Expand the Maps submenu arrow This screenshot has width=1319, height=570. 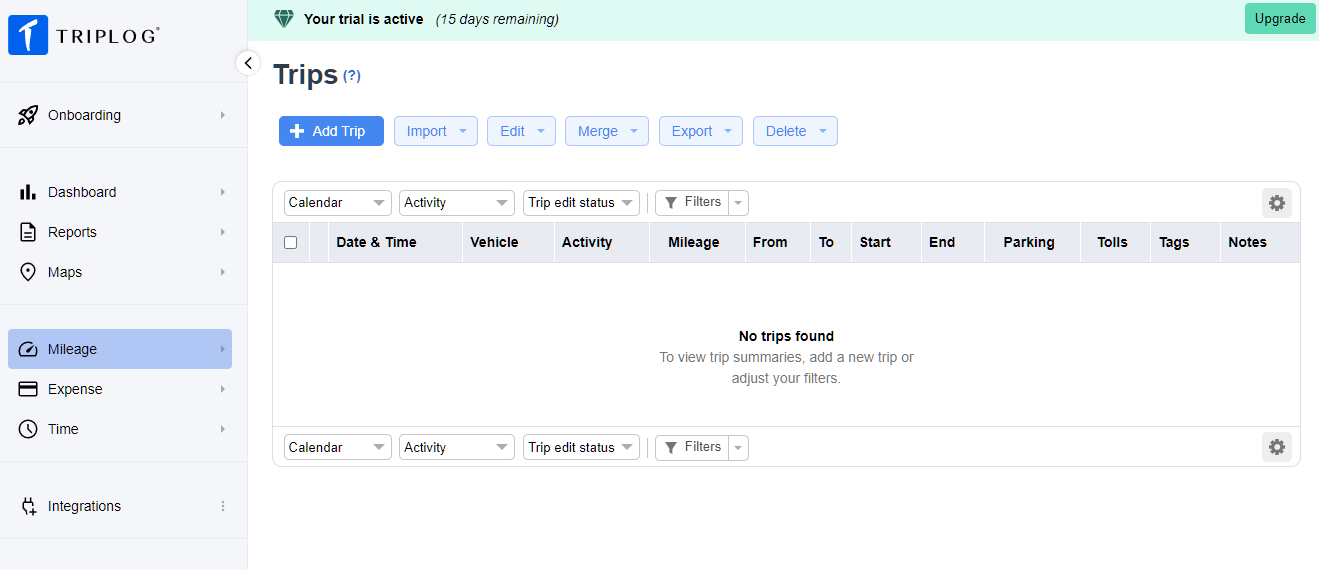click(x=223, y=272)
